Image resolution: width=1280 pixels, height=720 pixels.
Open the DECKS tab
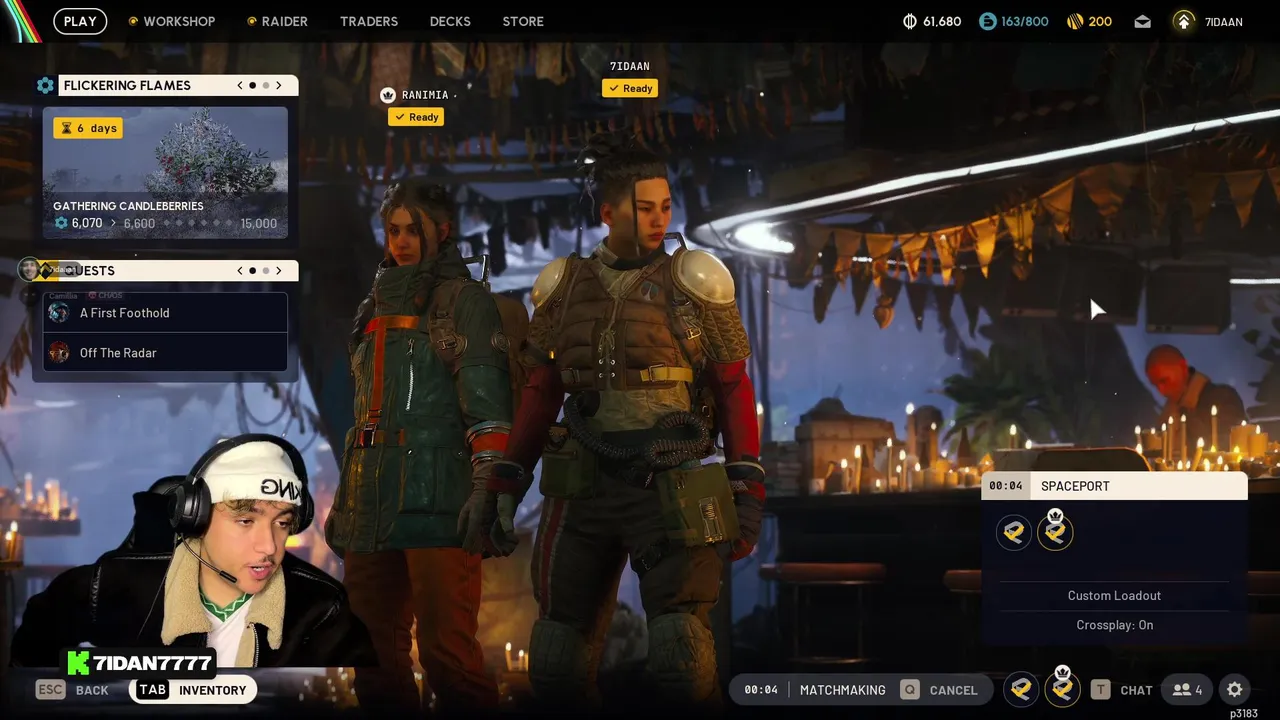[x=450, y=21]
